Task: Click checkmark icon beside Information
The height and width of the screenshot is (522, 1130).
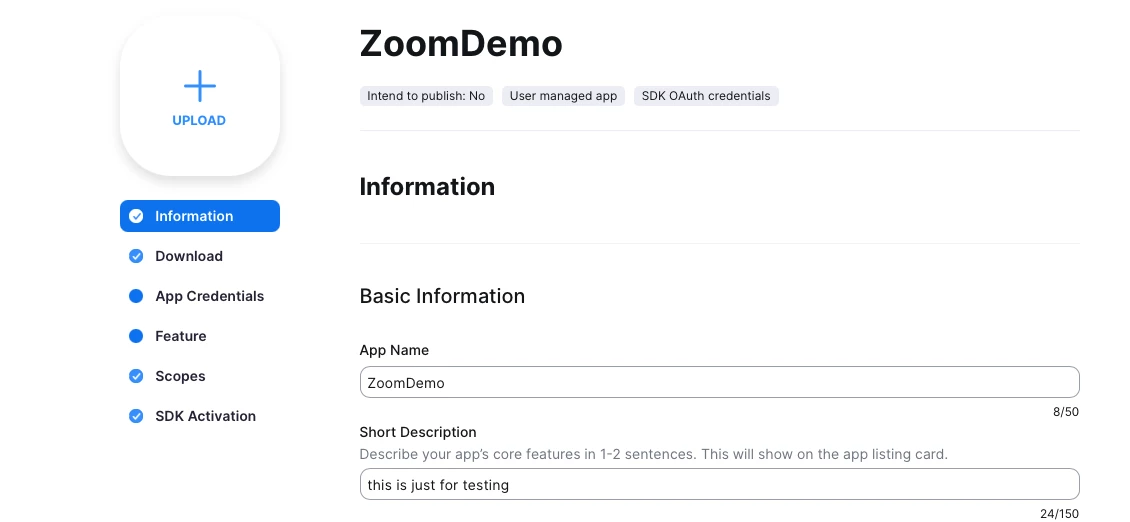Action: [x=136, y=216]
